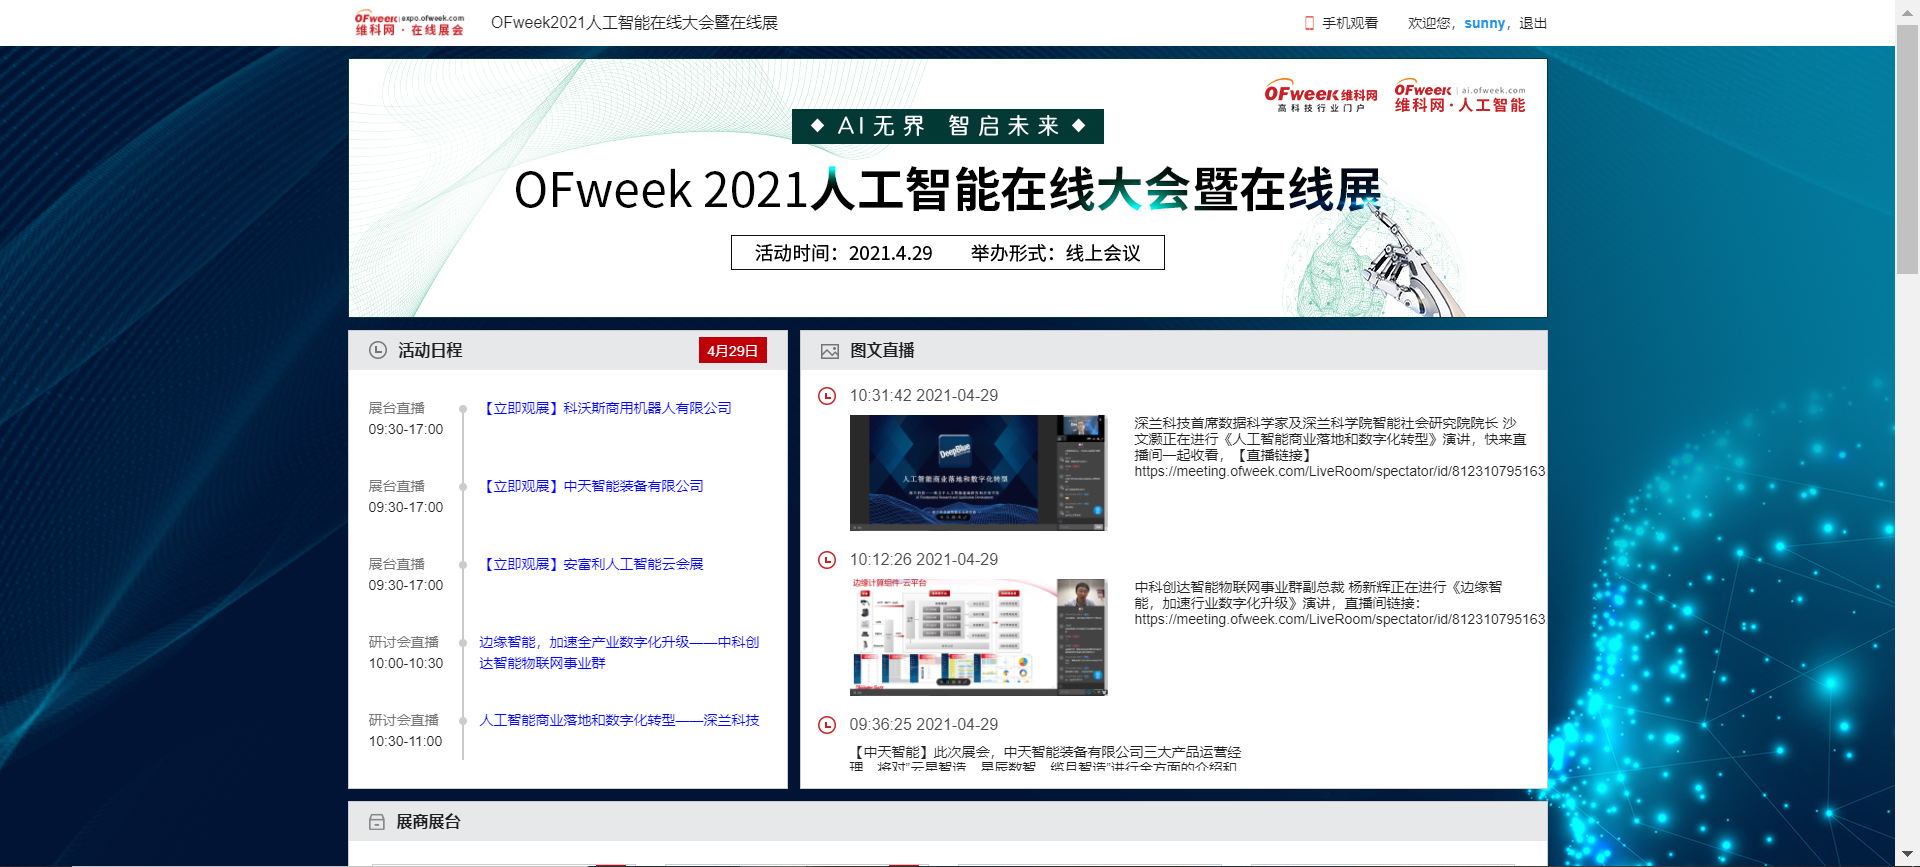Open 边缘智能 中科创达 seminar link
The height and width of the screenshot is (867, 1920).
tap(619, 652)
